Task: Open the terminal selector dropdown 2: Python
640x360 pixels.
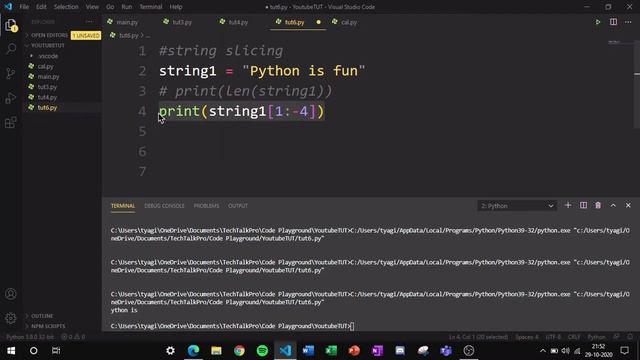Action: (517, 206)
